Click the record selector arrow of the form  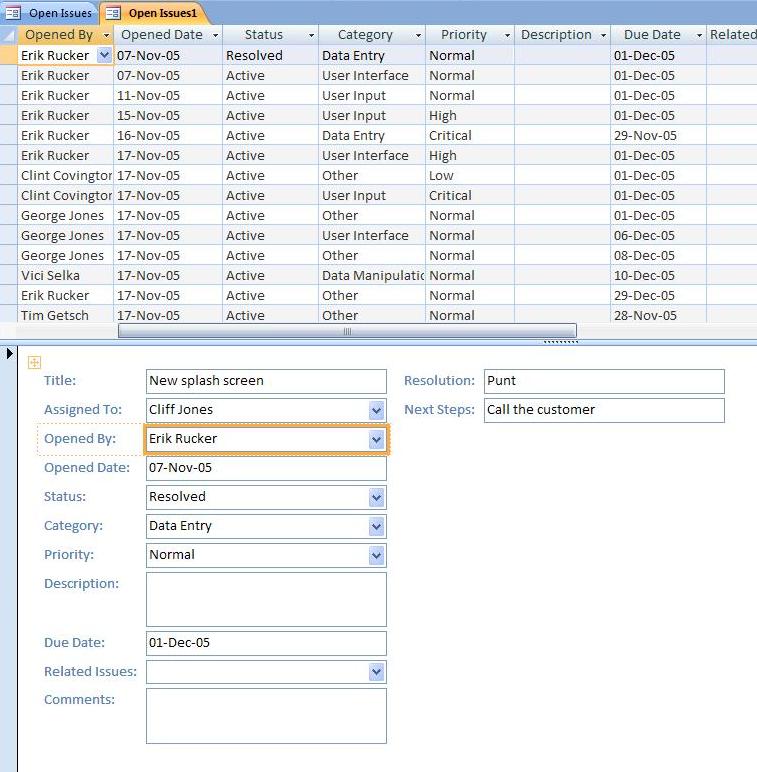pyautogui.click(x=9, y=353)
